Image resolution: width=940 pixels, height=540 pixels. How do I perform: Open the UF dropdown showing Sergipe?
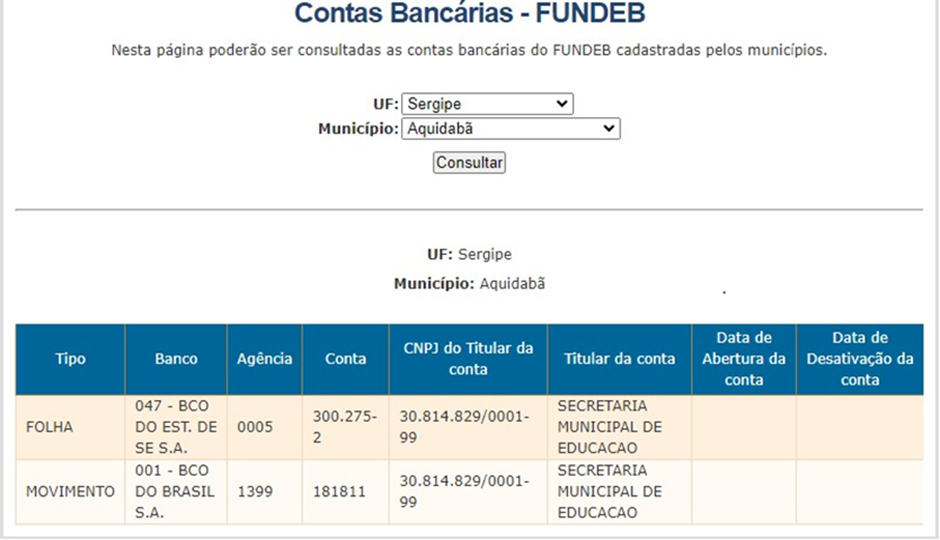click(487, 104)
